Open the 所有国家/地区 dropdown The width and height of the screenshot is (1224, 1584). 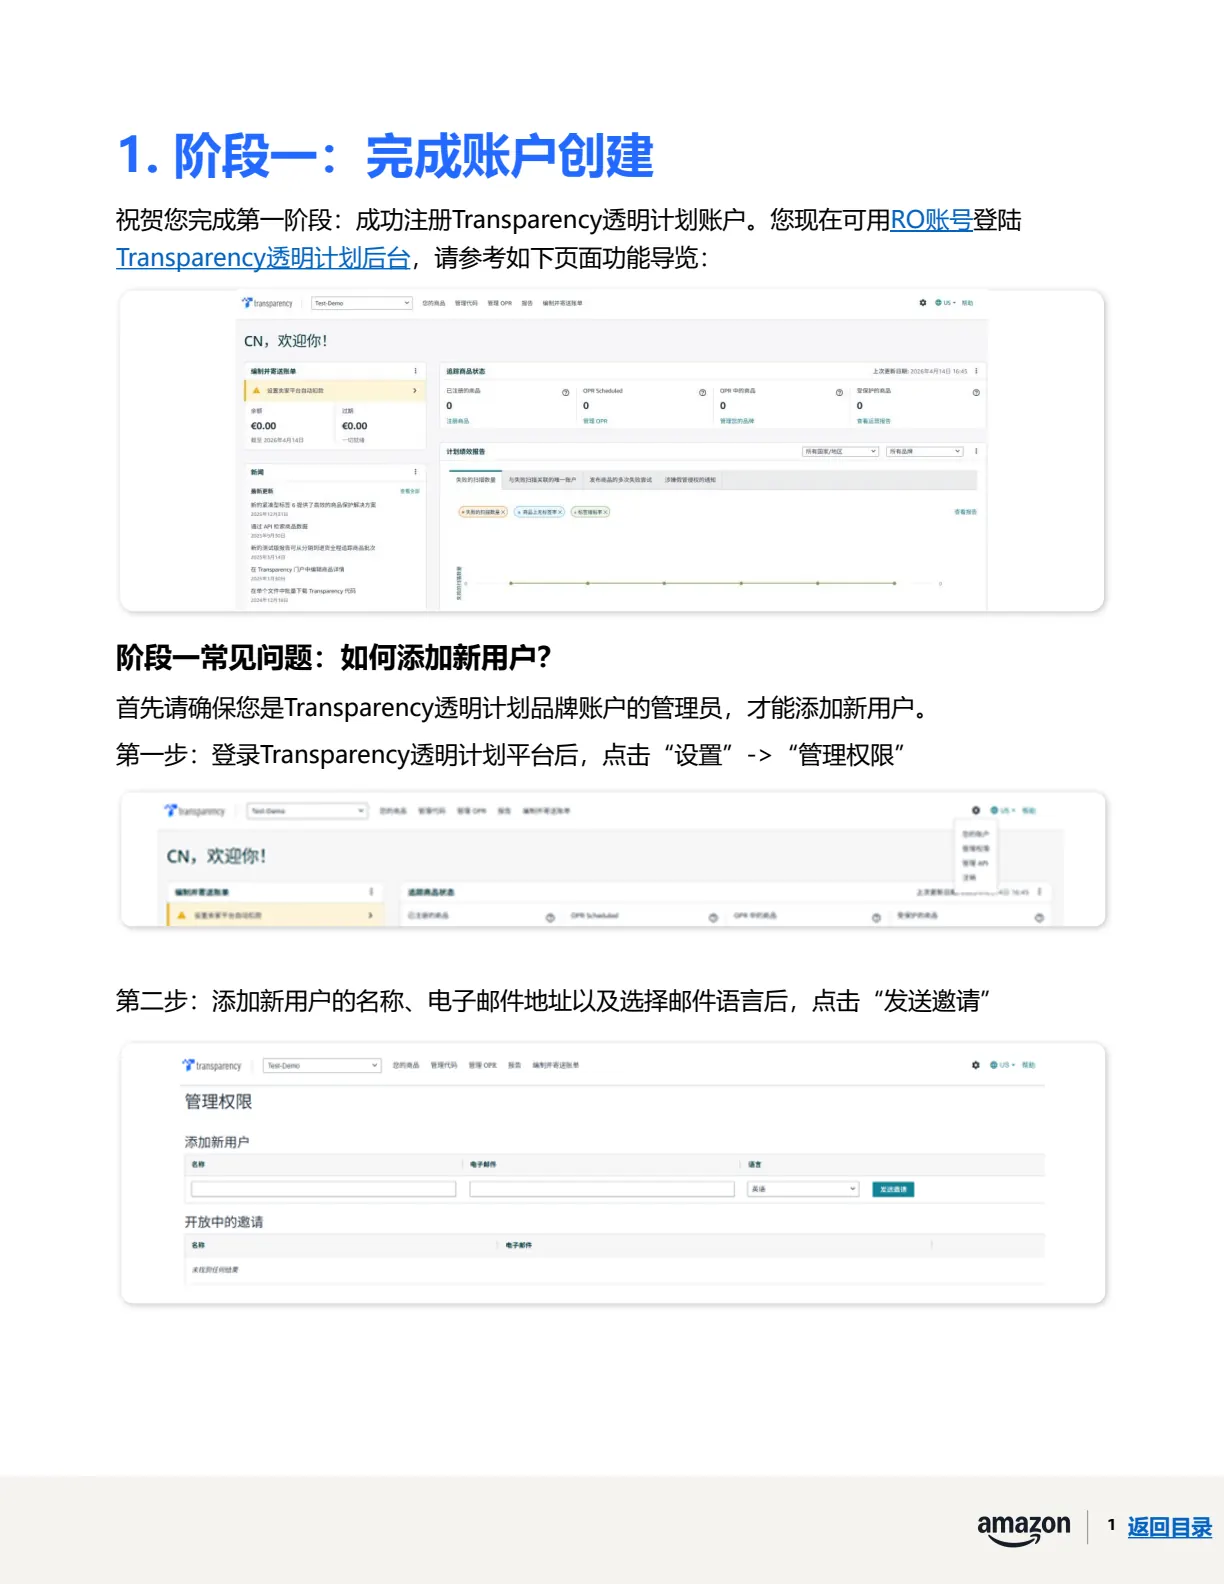click(840, 452)
